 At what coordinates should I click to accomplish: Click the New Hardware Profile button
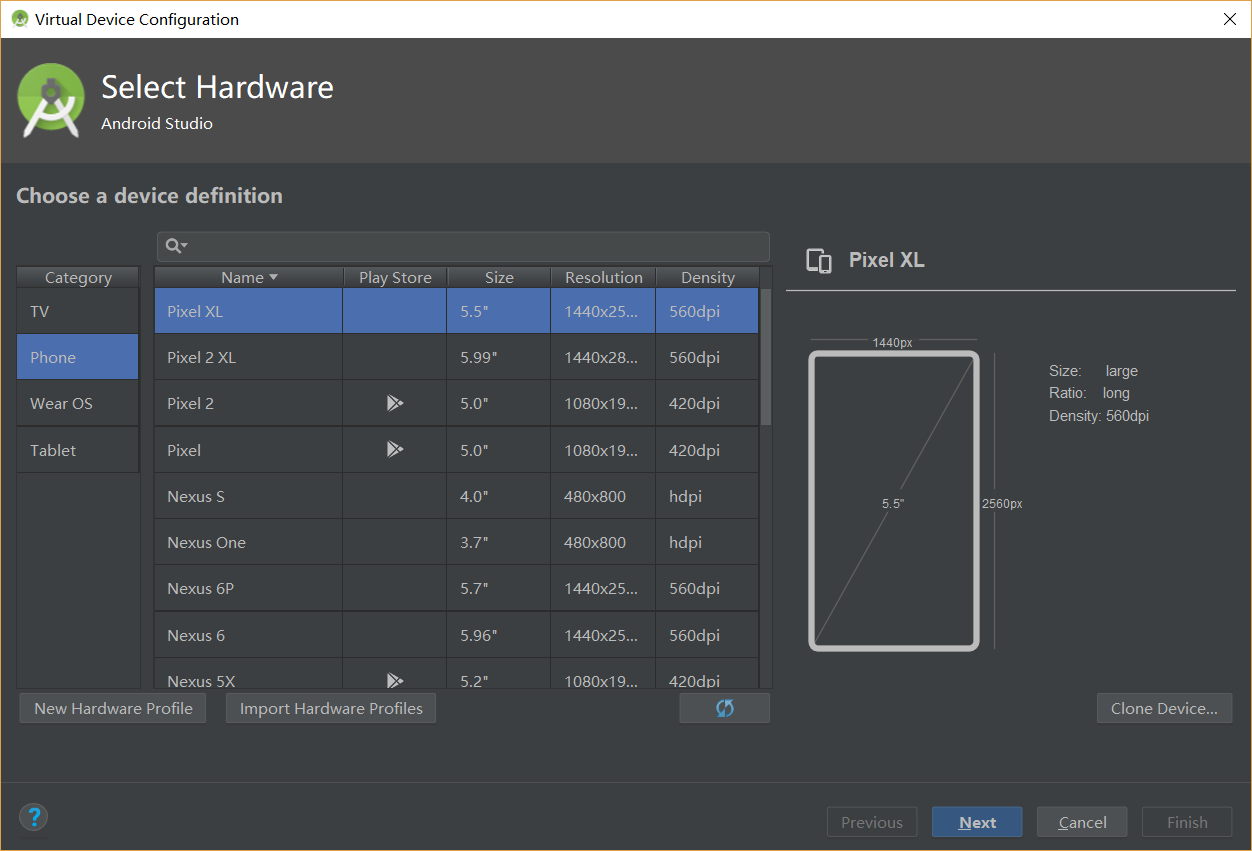[113, 708]
